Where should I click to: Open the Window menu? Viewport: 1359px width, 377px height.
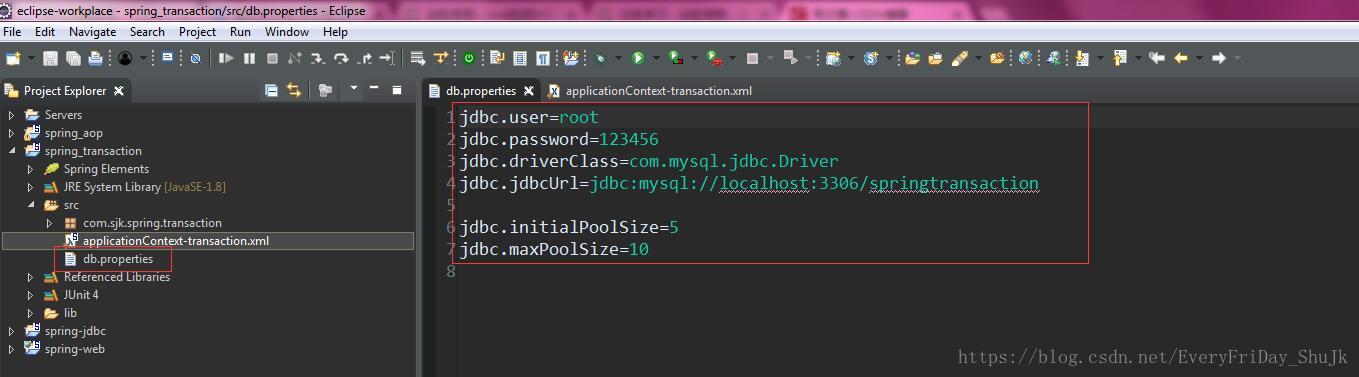[287, 32]
